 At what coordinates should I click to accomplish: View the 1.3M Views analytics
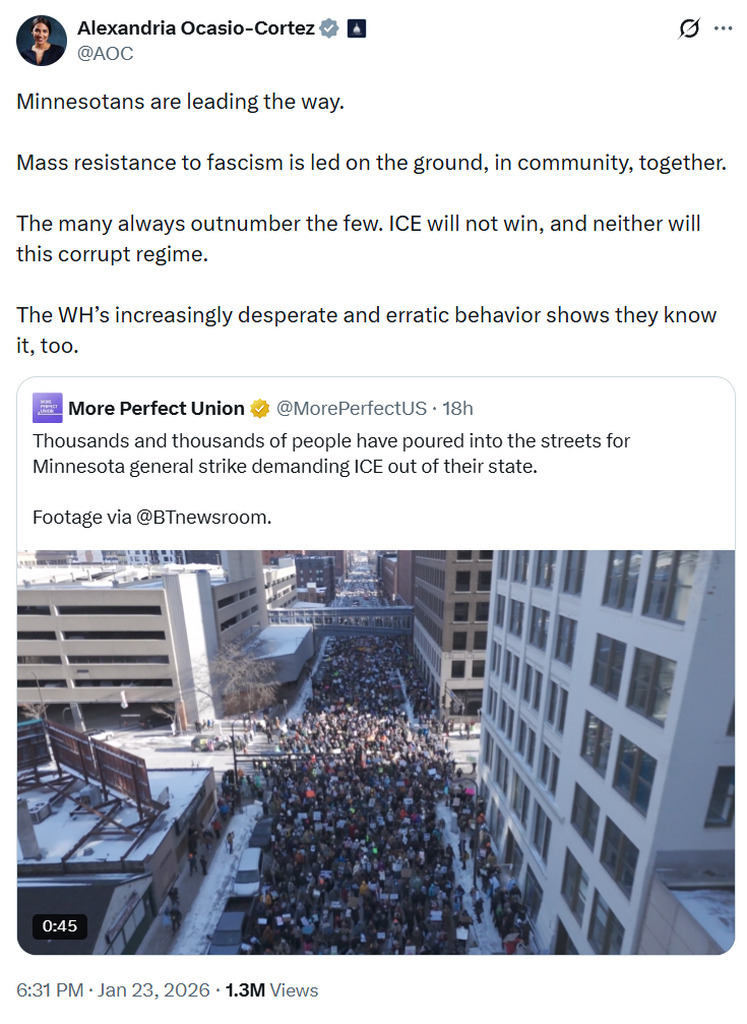272,990
